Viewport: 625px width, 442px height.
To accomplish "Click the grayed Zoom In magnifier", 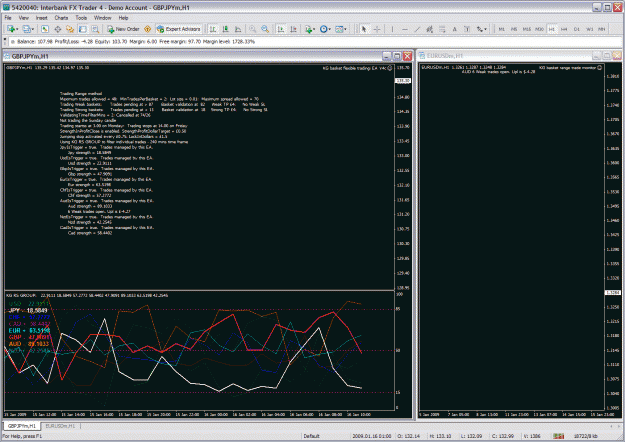I will (252, 29).
